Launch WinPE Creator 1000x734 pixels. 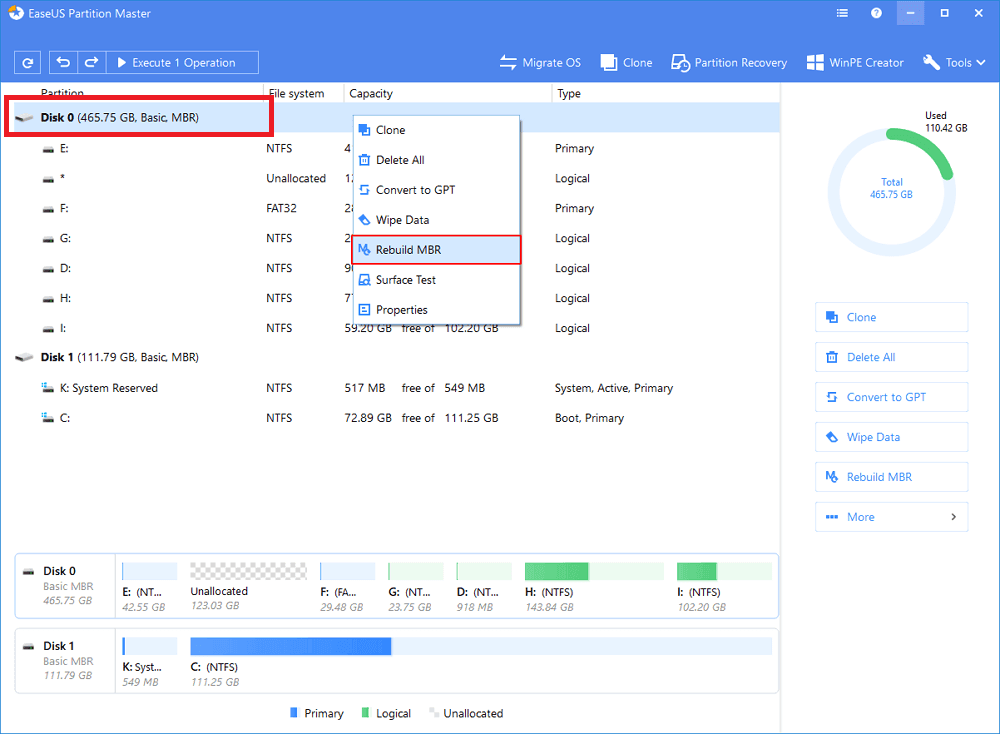855,62
